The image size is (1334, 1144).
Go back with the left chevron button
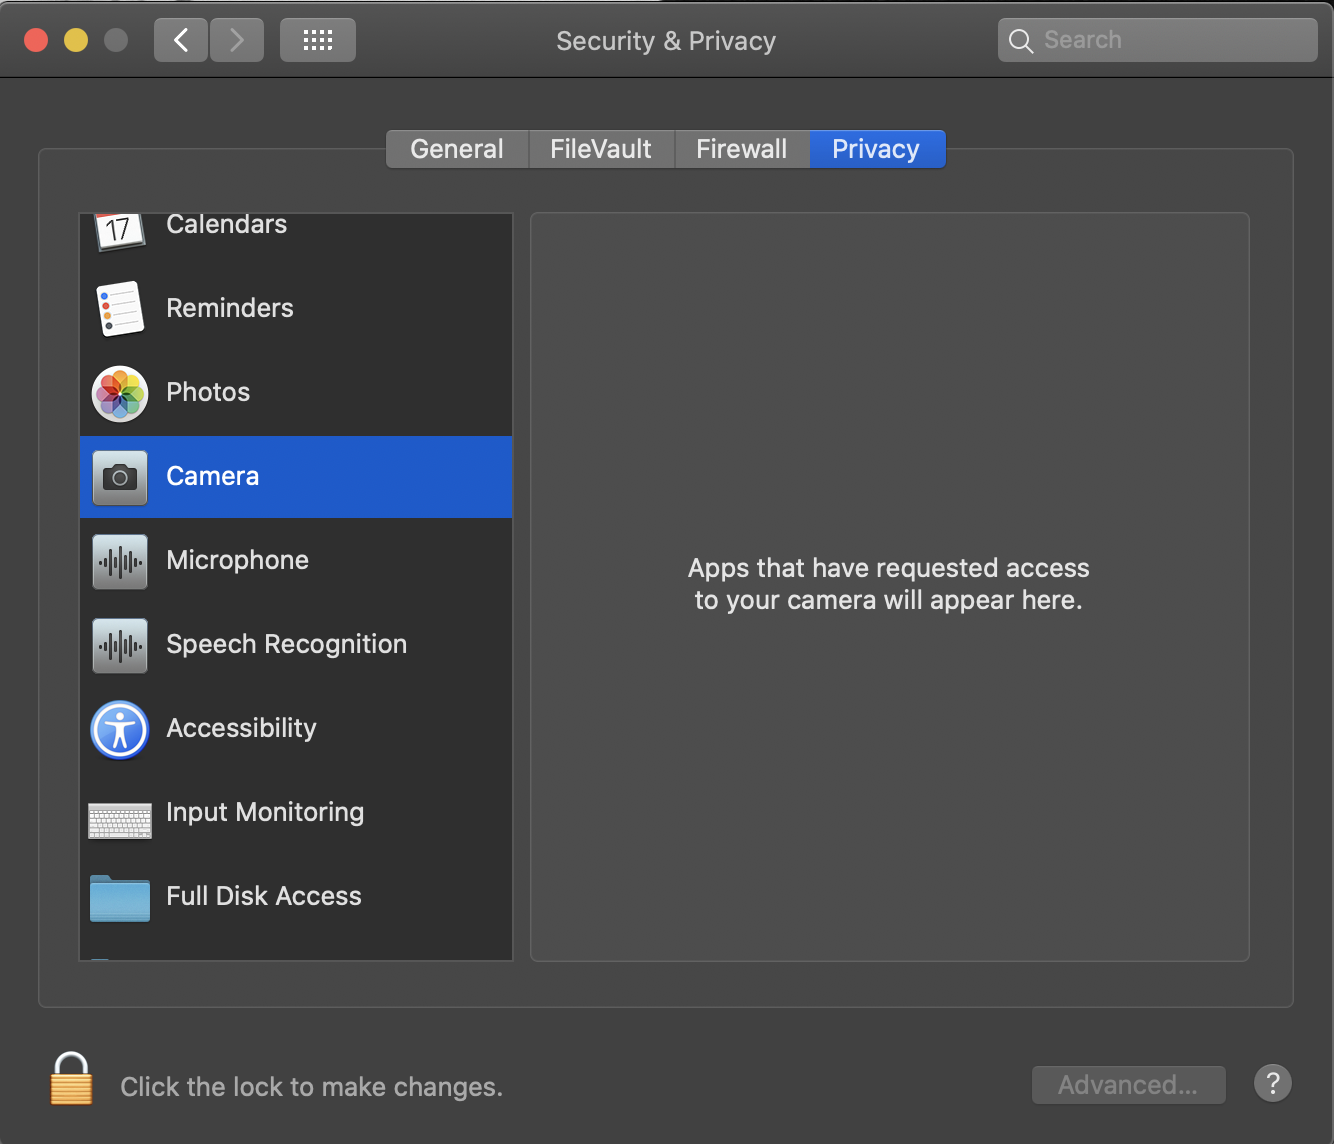tap(181, 40)
